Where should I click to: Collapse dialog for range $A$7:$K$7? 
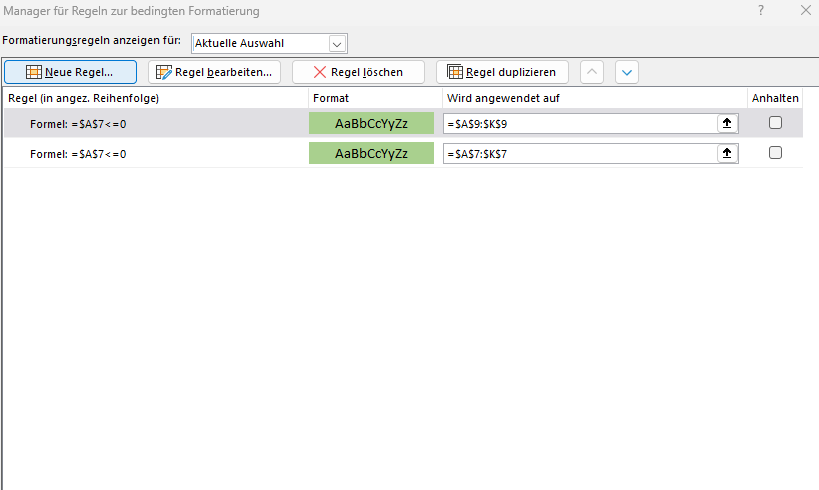click(727, 154)
